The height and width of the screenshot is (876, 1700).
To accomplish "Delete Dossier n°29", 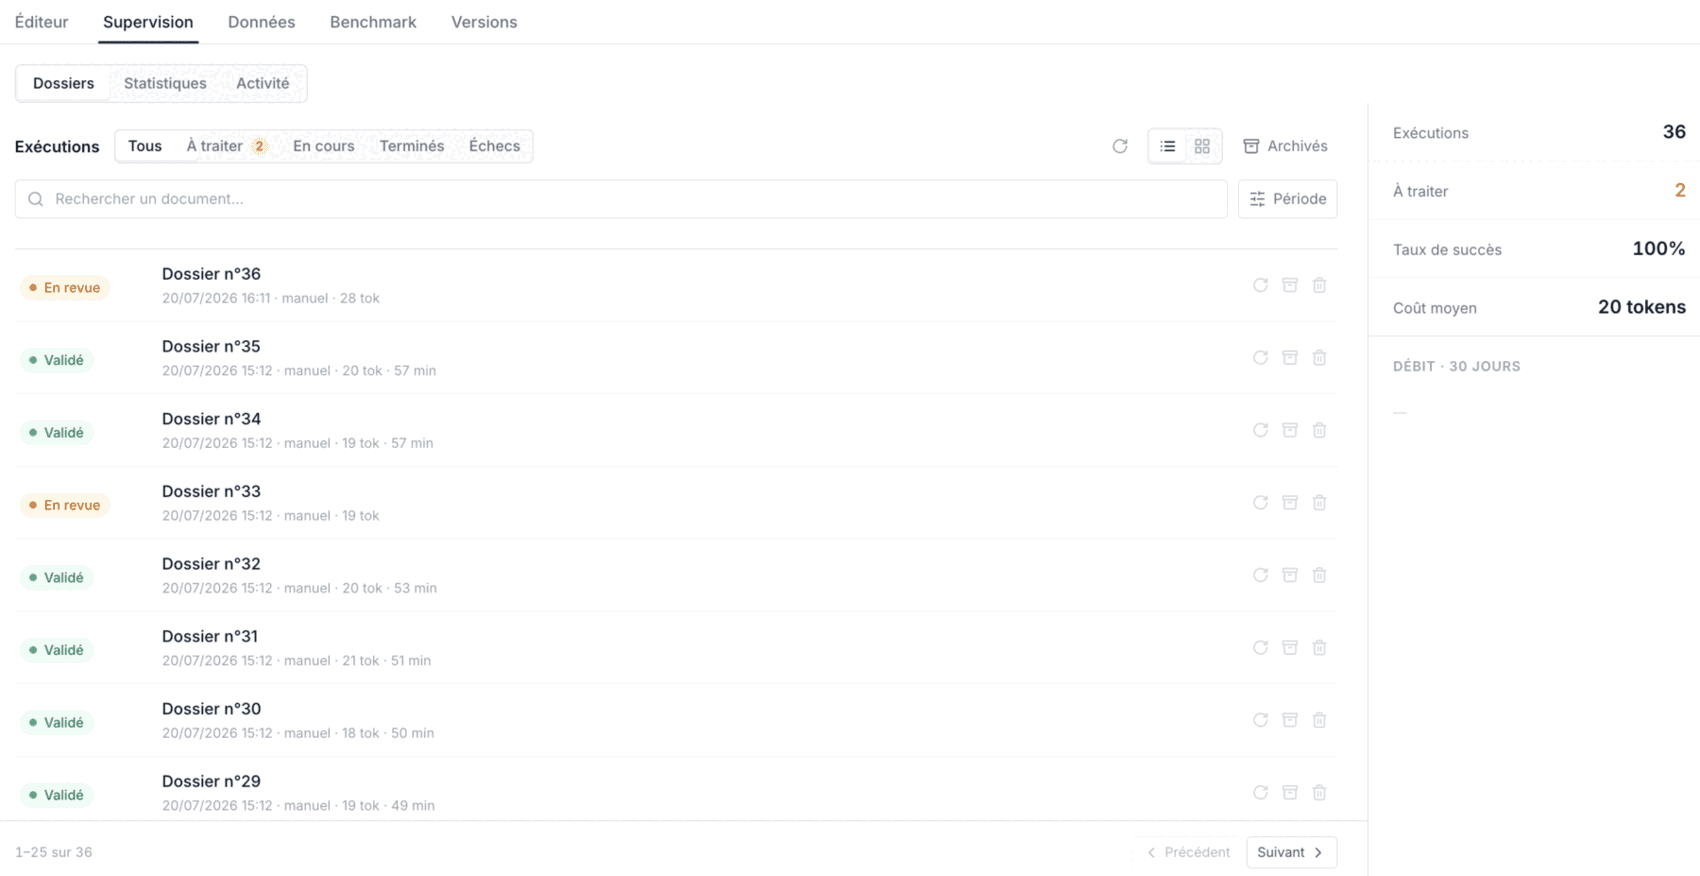I will (x=1320, y=793).
